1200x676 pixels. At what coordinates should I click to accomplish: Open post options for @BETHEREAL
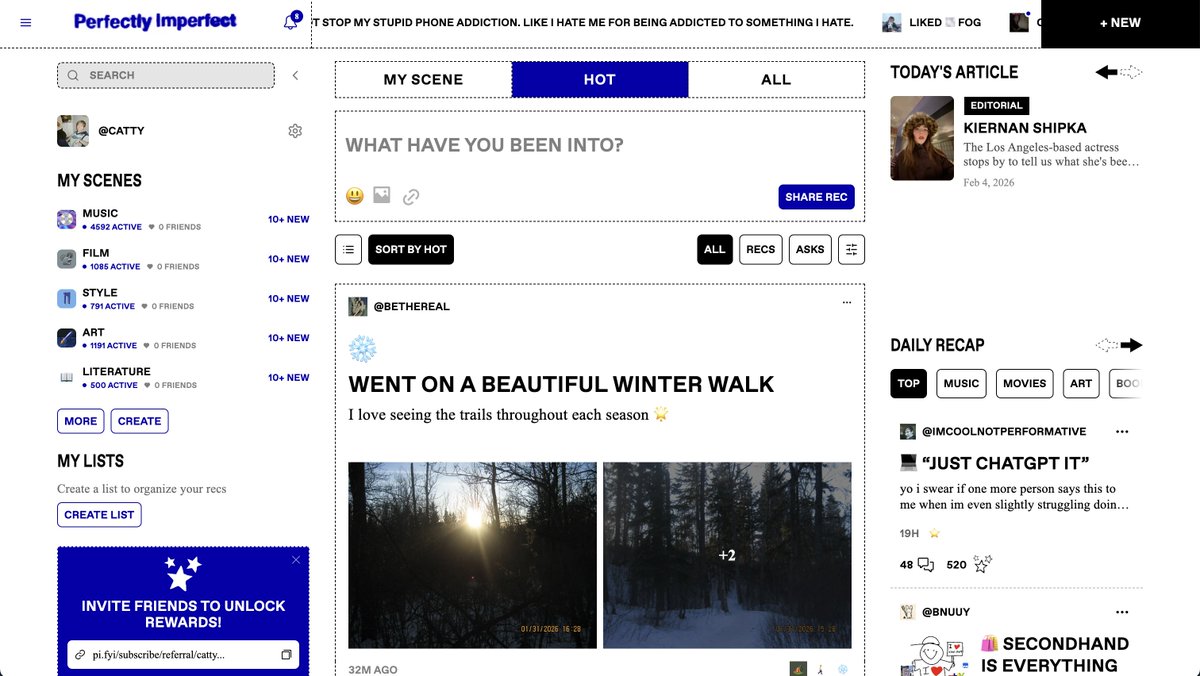[847, 302]
